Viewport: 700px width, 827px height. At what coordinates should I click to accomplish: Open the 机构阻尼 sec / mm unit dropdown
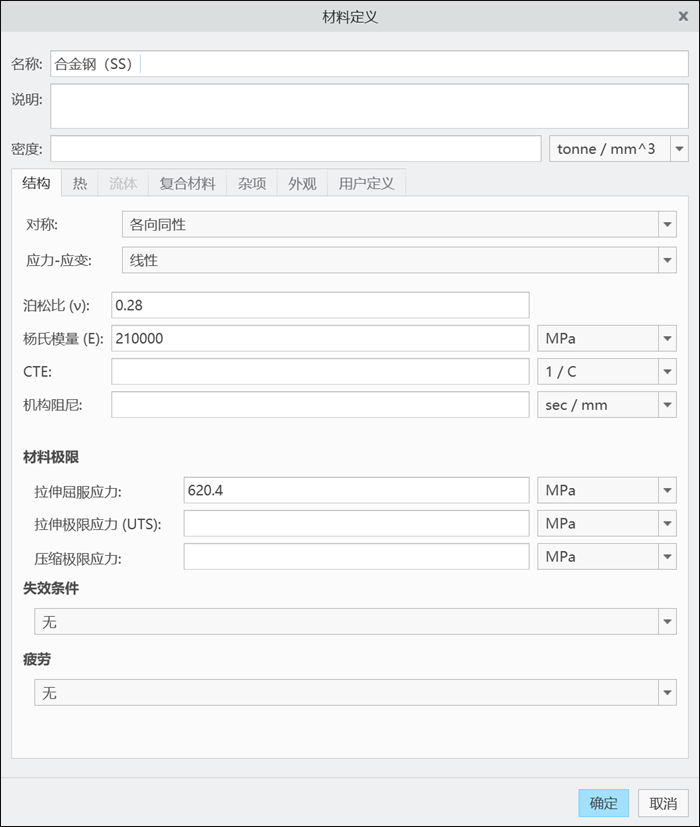(607, 405)
